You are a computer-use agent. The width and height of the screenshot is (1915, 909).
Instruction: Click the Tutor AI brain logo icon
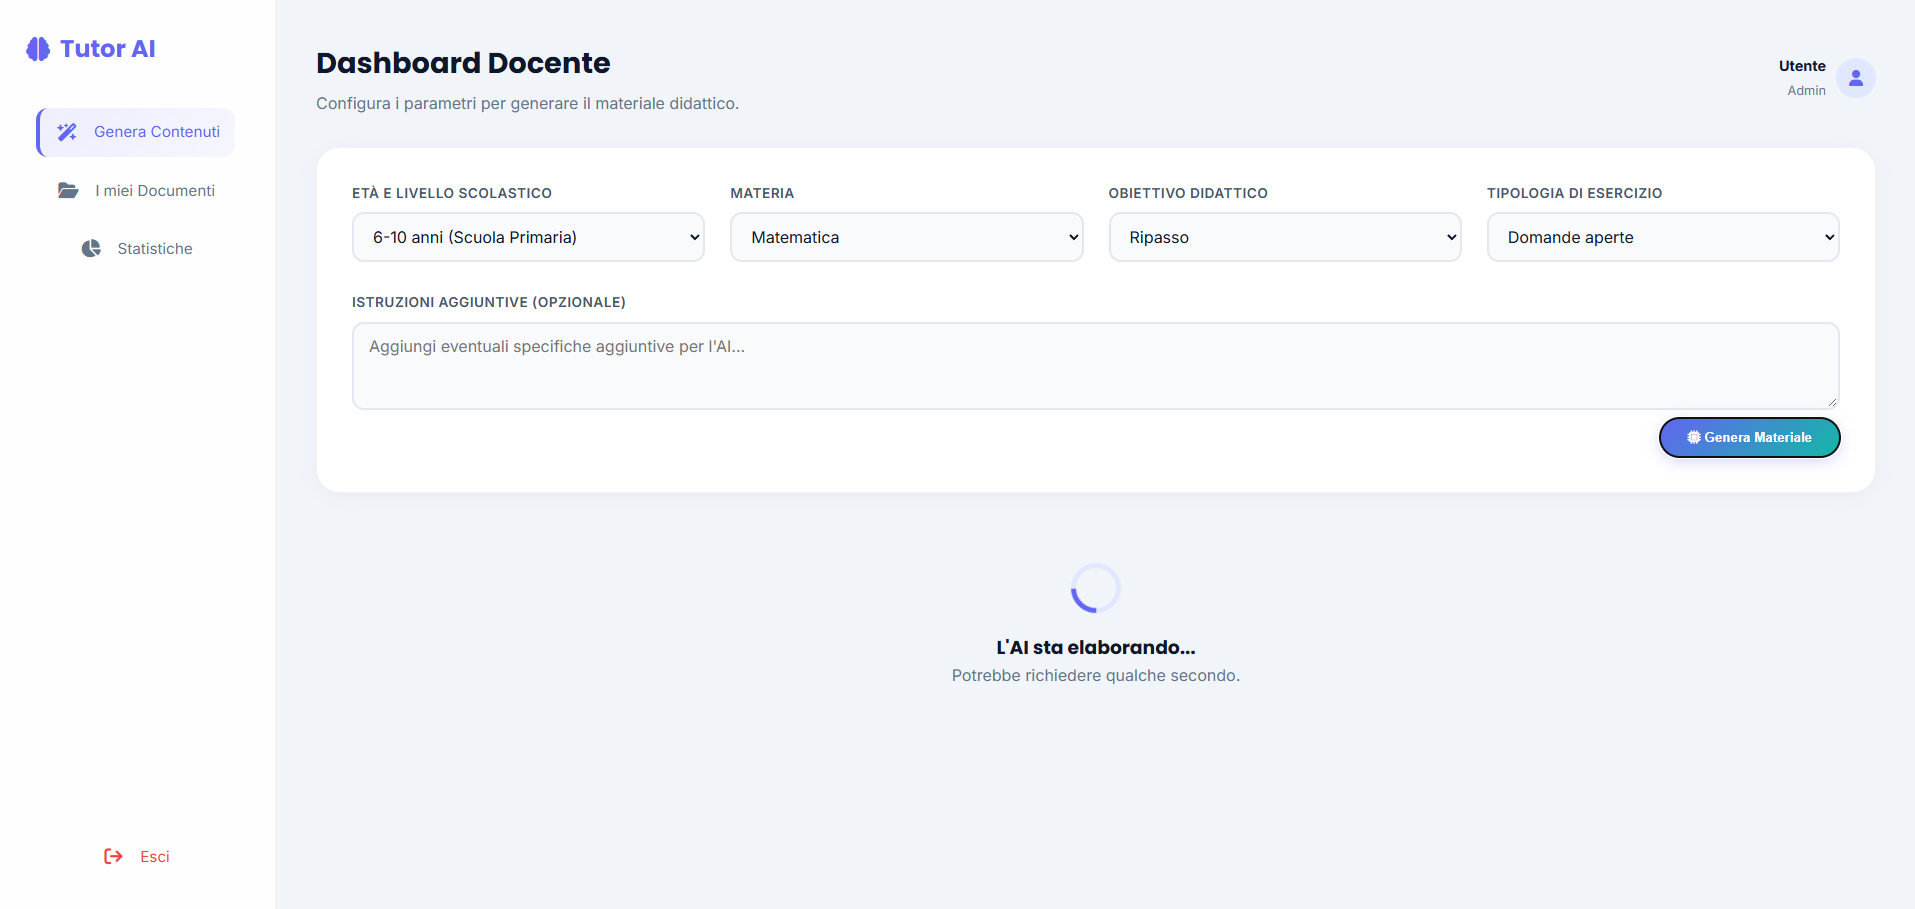coord(38,49)
